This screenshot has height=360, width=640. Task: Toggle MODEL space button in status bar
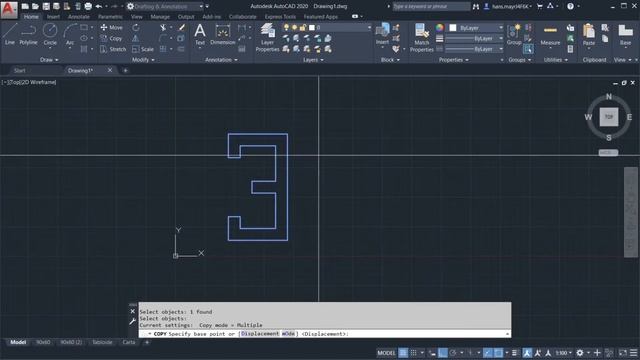click(386, 353)
